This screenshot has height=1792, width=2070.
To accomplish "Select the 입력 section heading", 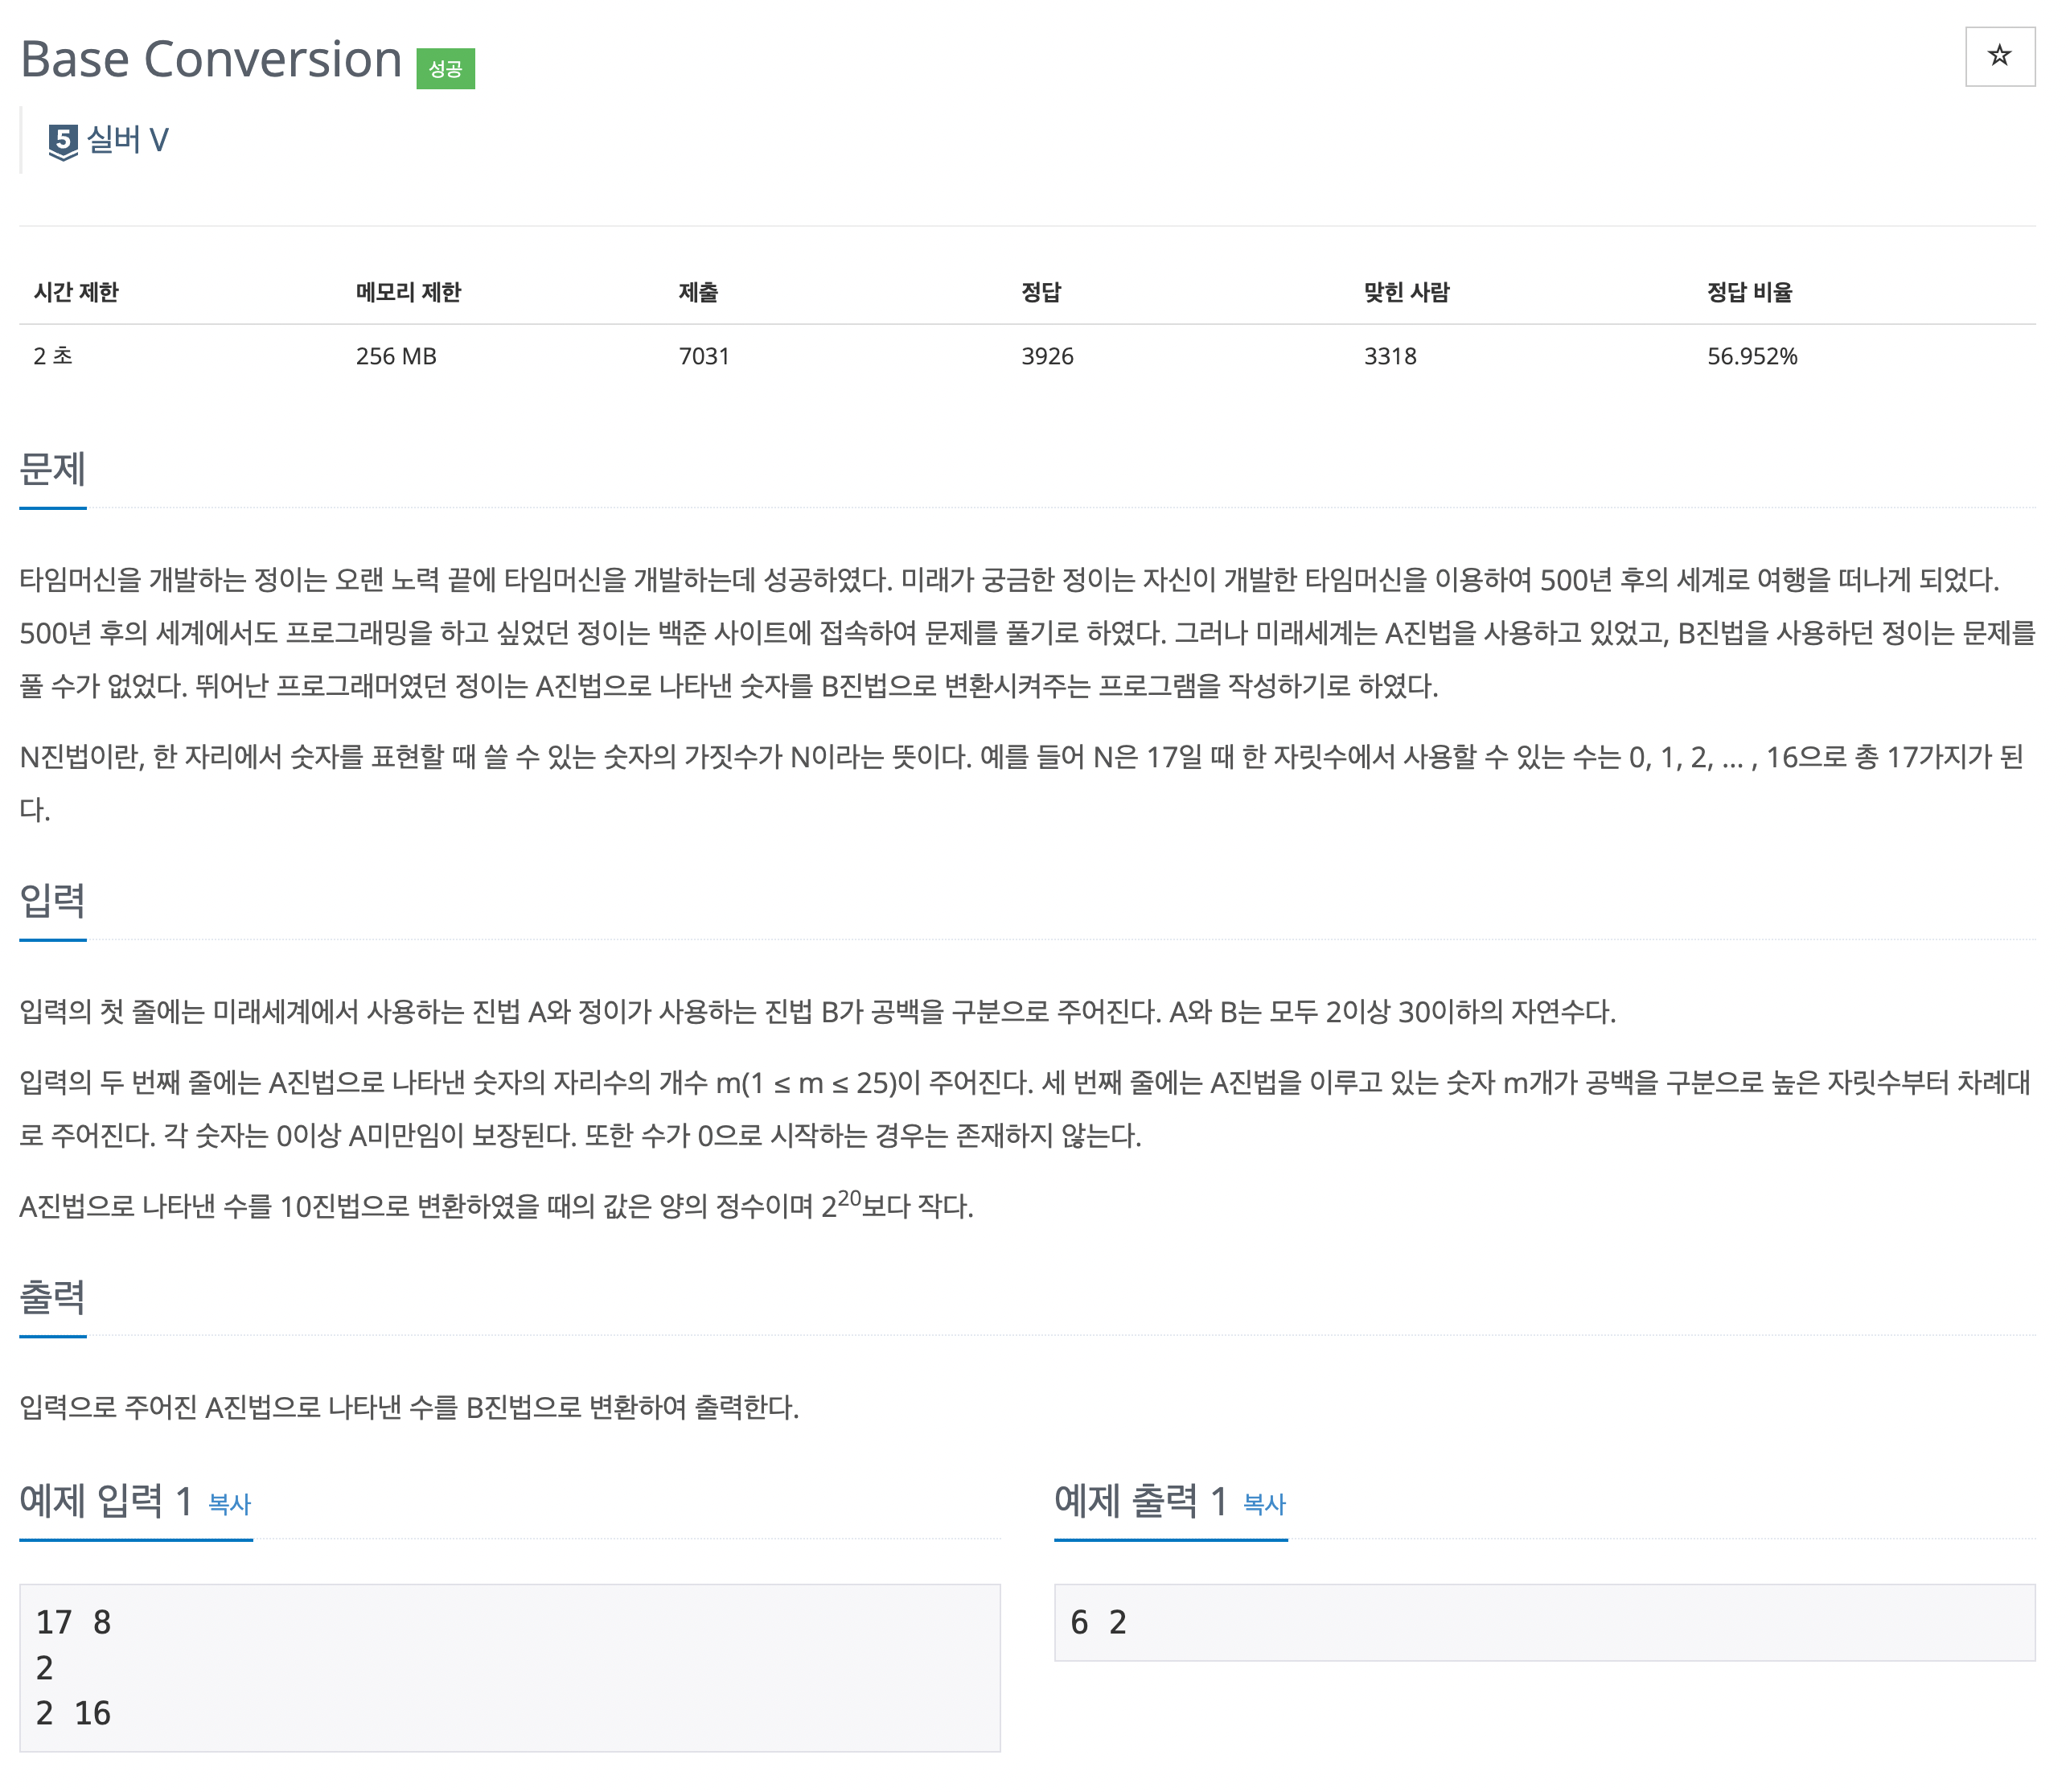I will pos(53,900).
